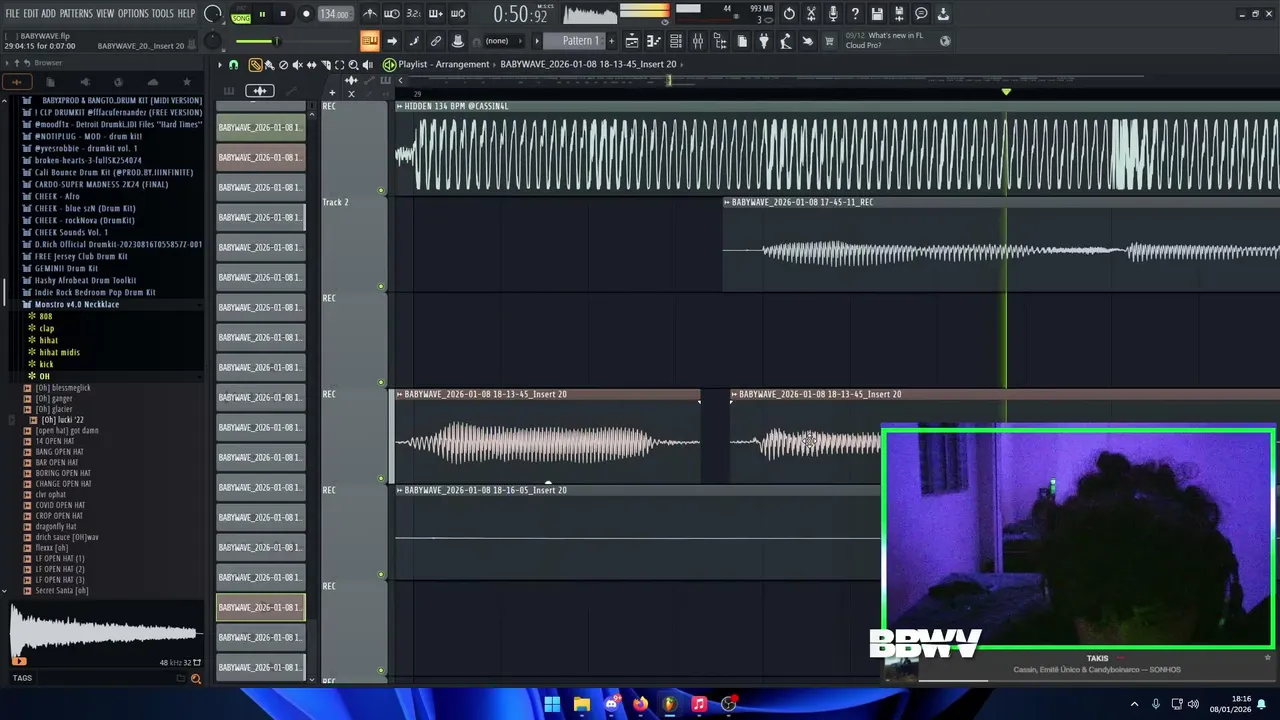The height and width of the screenshot is (720, 1280).
Task: Select the playlist paint brush tool
Action: pyautogui.click(x=270, y=65)
